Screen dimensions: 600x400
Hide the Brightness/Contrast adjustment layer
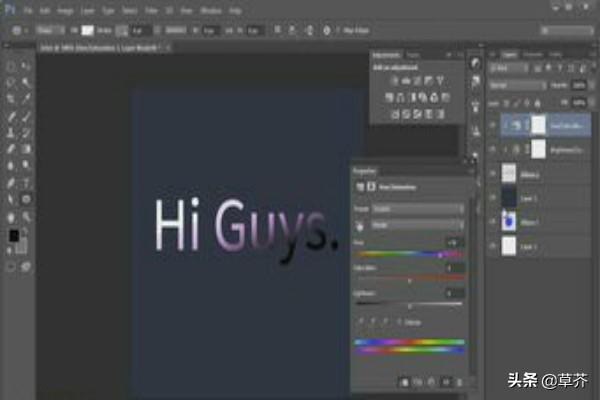tap(493, 149)
